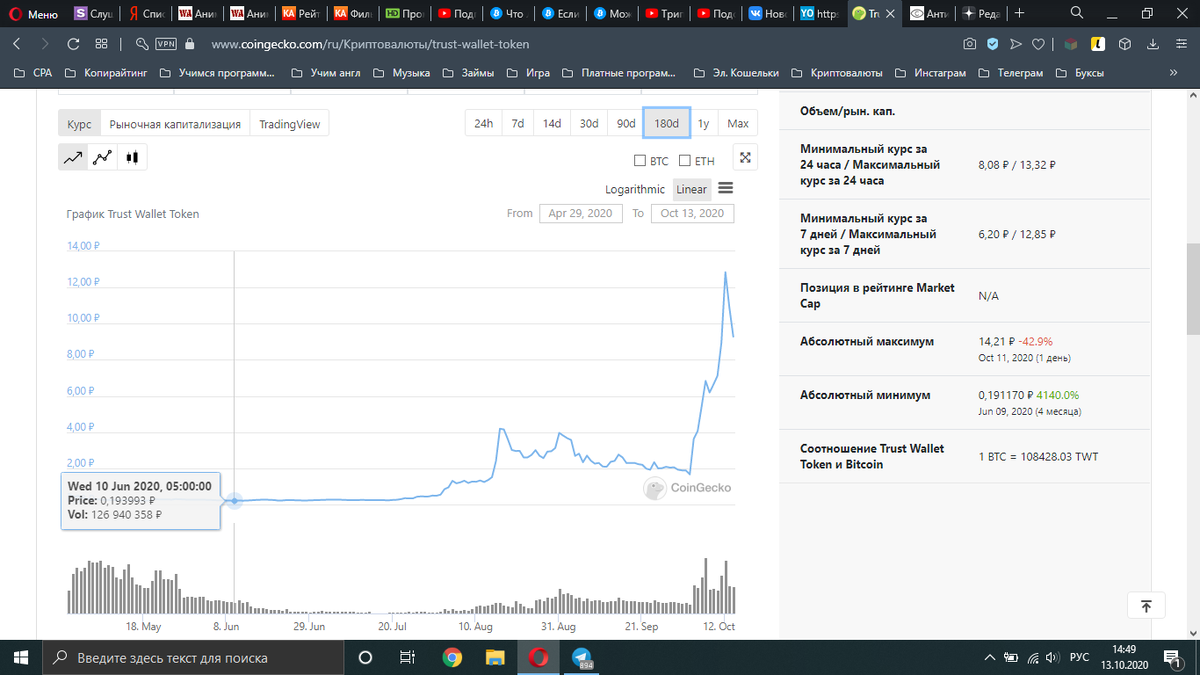1200x675 pixels.
Task: Set chart range to 14d
Action: pyautogui.click(x=552, y=123)
